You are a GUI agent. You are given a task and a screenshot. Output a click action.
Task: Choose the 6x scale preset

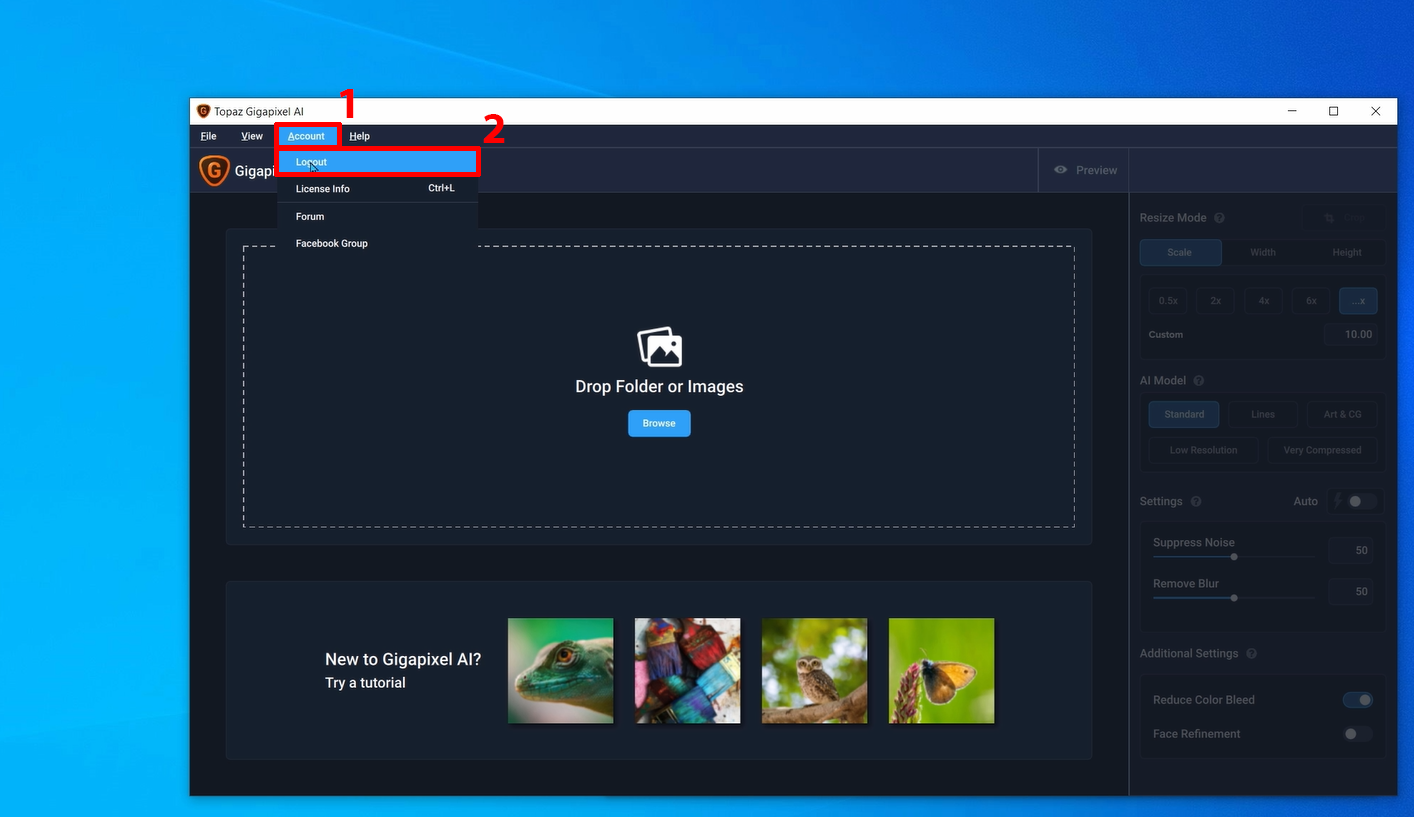(x=1311, y=301)
